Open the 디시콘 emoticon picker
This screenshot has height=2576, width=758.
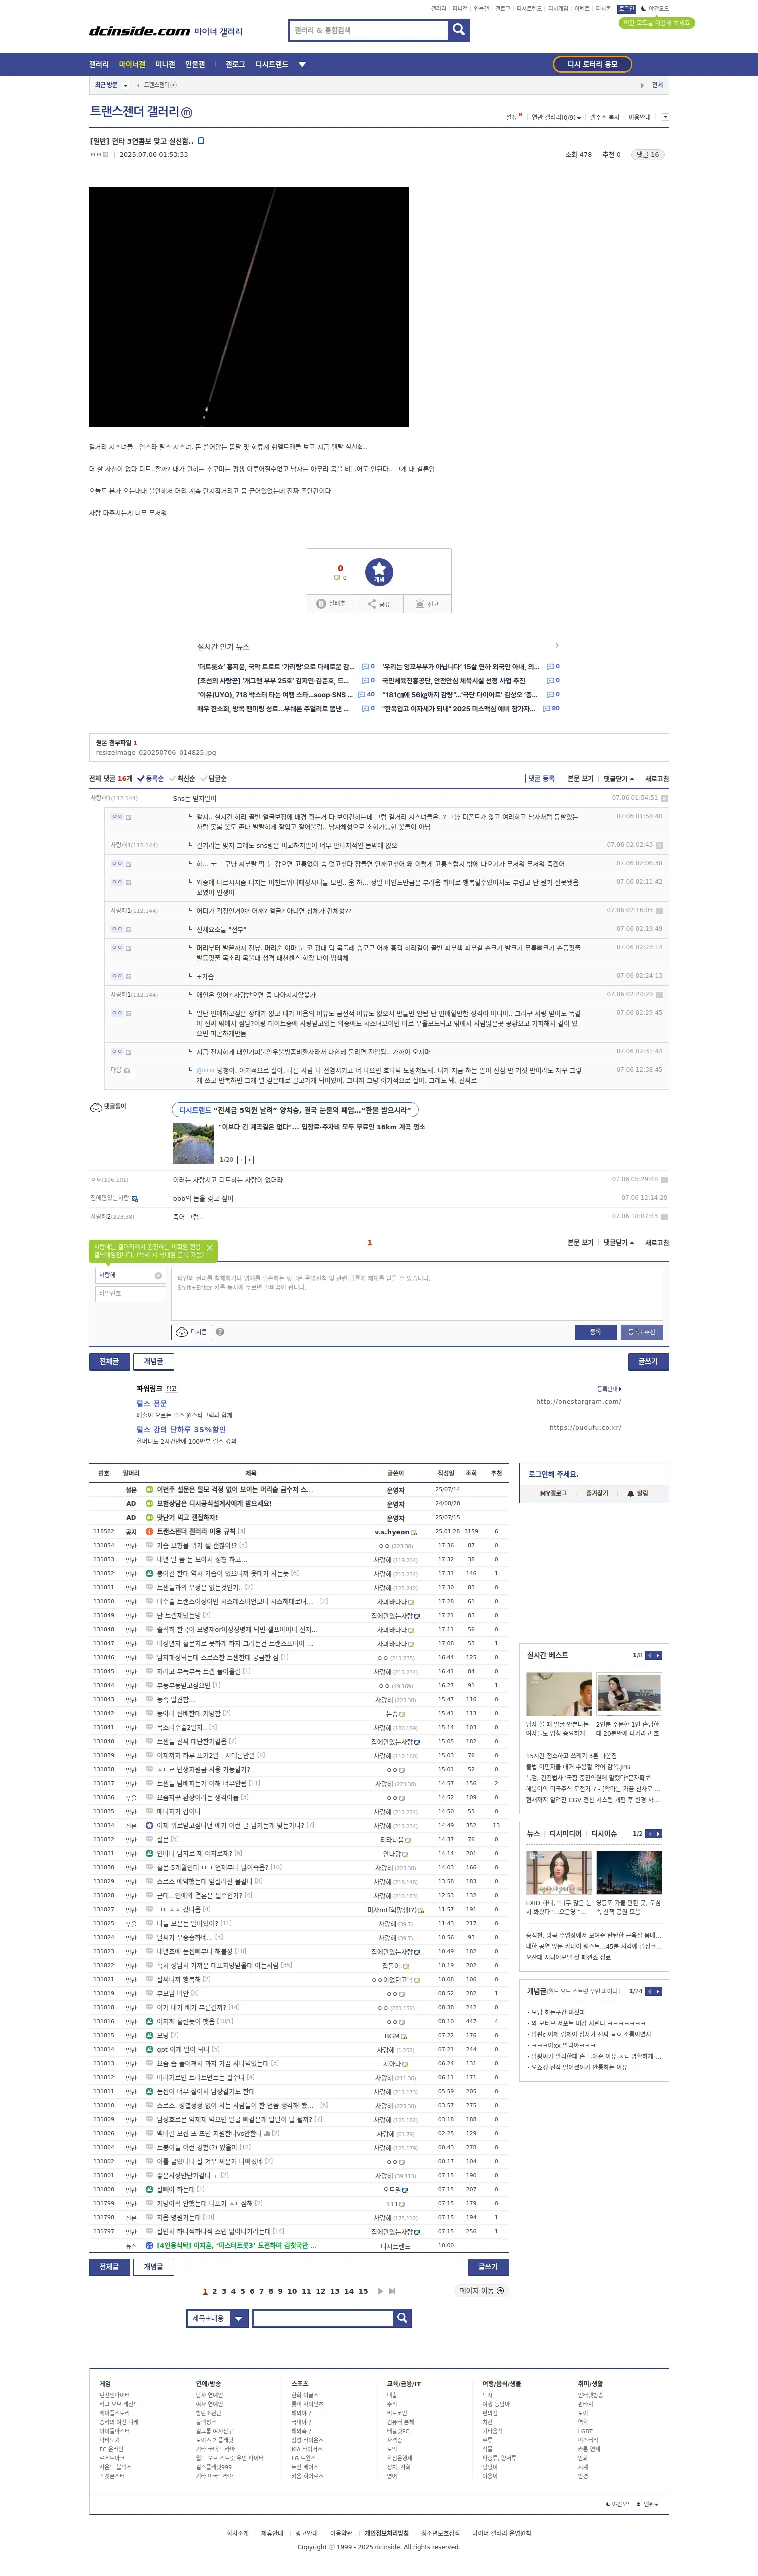tap(191, 1332)
